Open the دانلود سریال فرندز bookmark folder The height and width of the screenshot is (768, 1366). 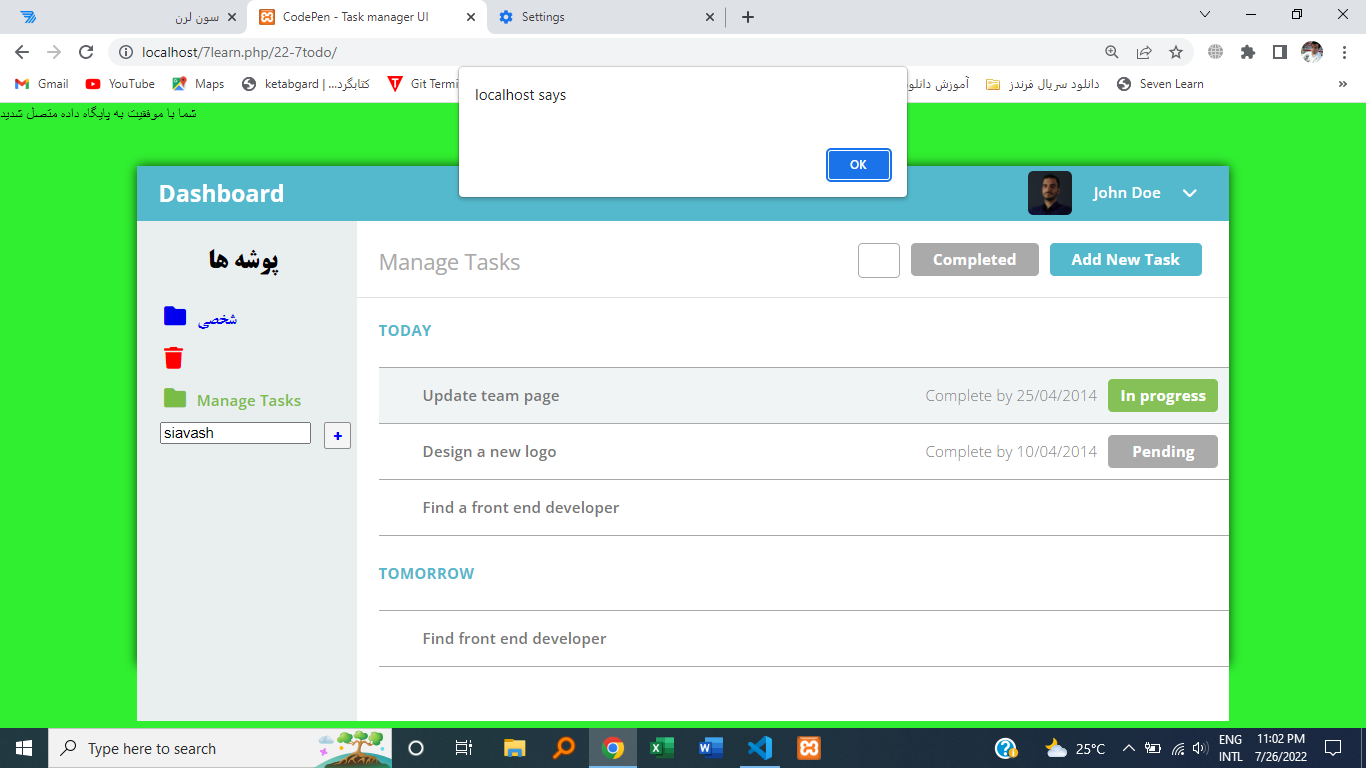pos(1042,84)
